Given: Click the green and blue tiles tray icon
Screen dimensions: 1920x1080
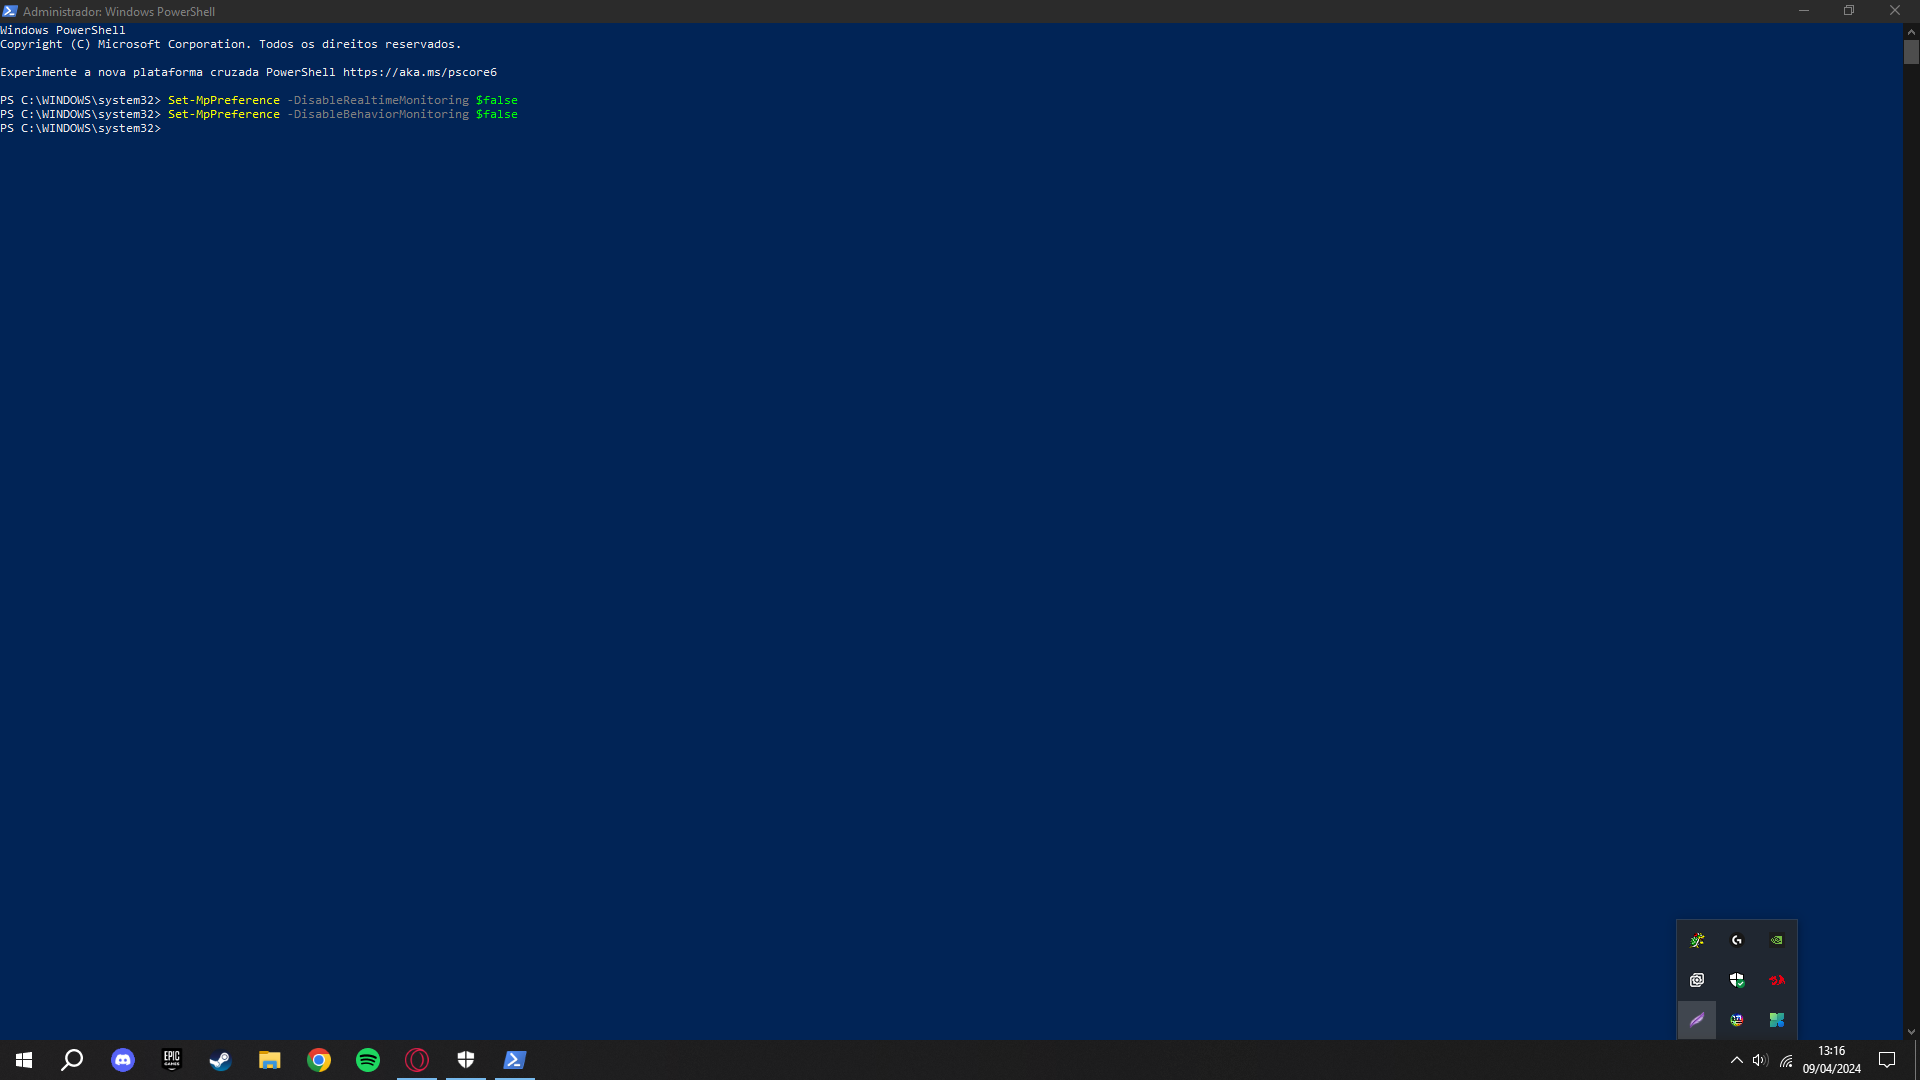Looking at the screenshot, I should pos(1777,1020).
